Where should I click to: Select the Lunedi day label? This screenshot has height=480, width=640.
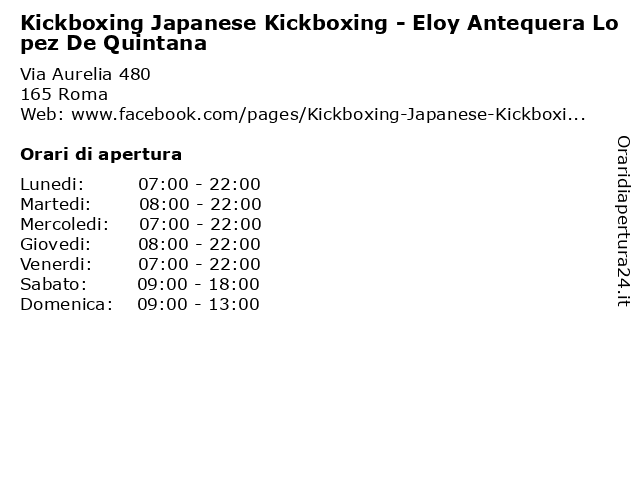click(52, 184)
